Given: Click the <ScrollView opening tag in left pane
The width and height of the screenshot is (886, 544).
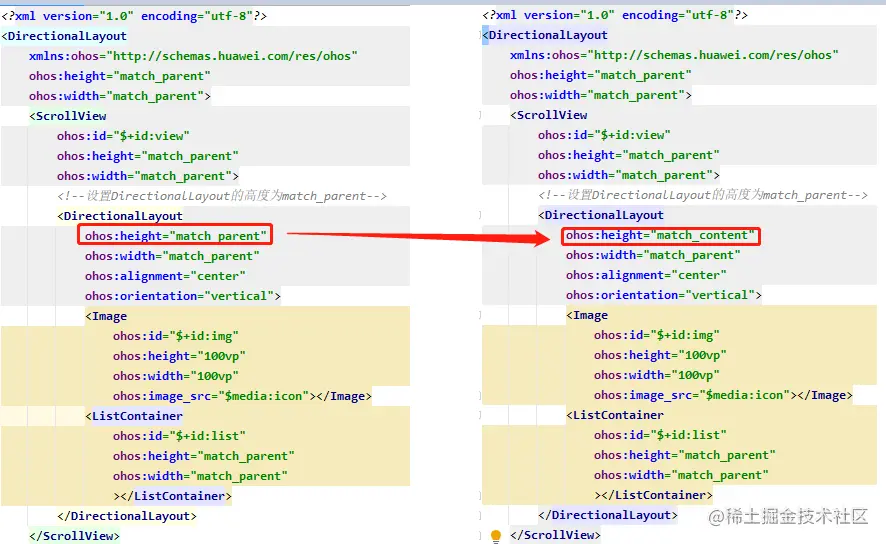Looking at the screenshot, I should 68,116.
